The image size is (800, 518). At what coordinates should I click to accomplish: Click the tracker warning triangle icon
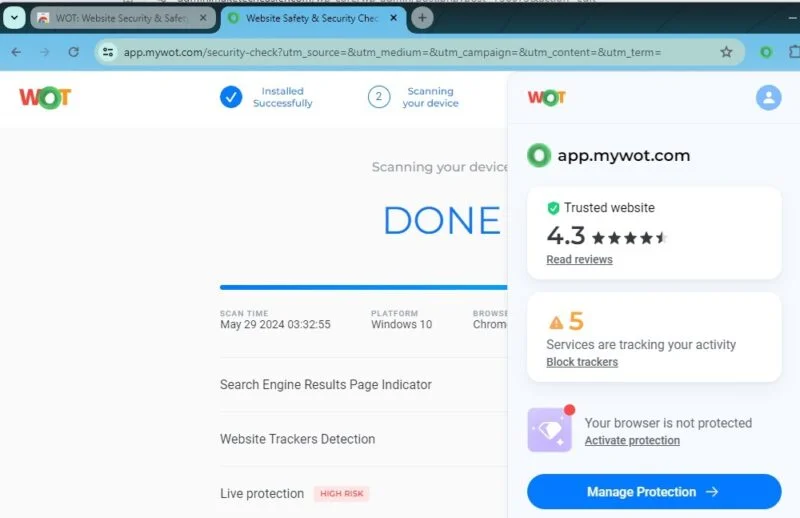[x=556, y=322]
